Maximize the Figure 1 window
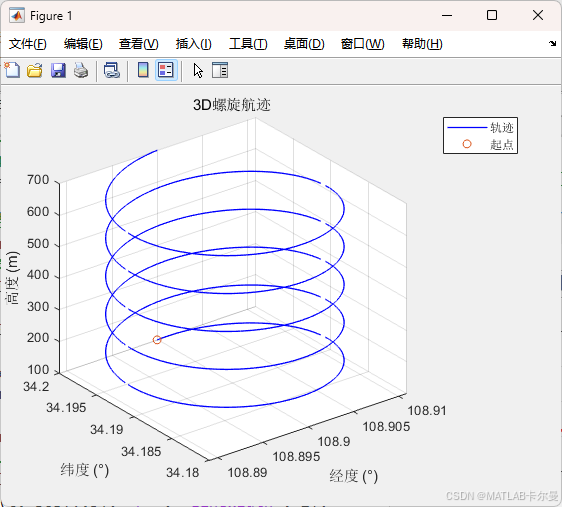Viewport: 562px width, 507px height. tap(492, 15)
